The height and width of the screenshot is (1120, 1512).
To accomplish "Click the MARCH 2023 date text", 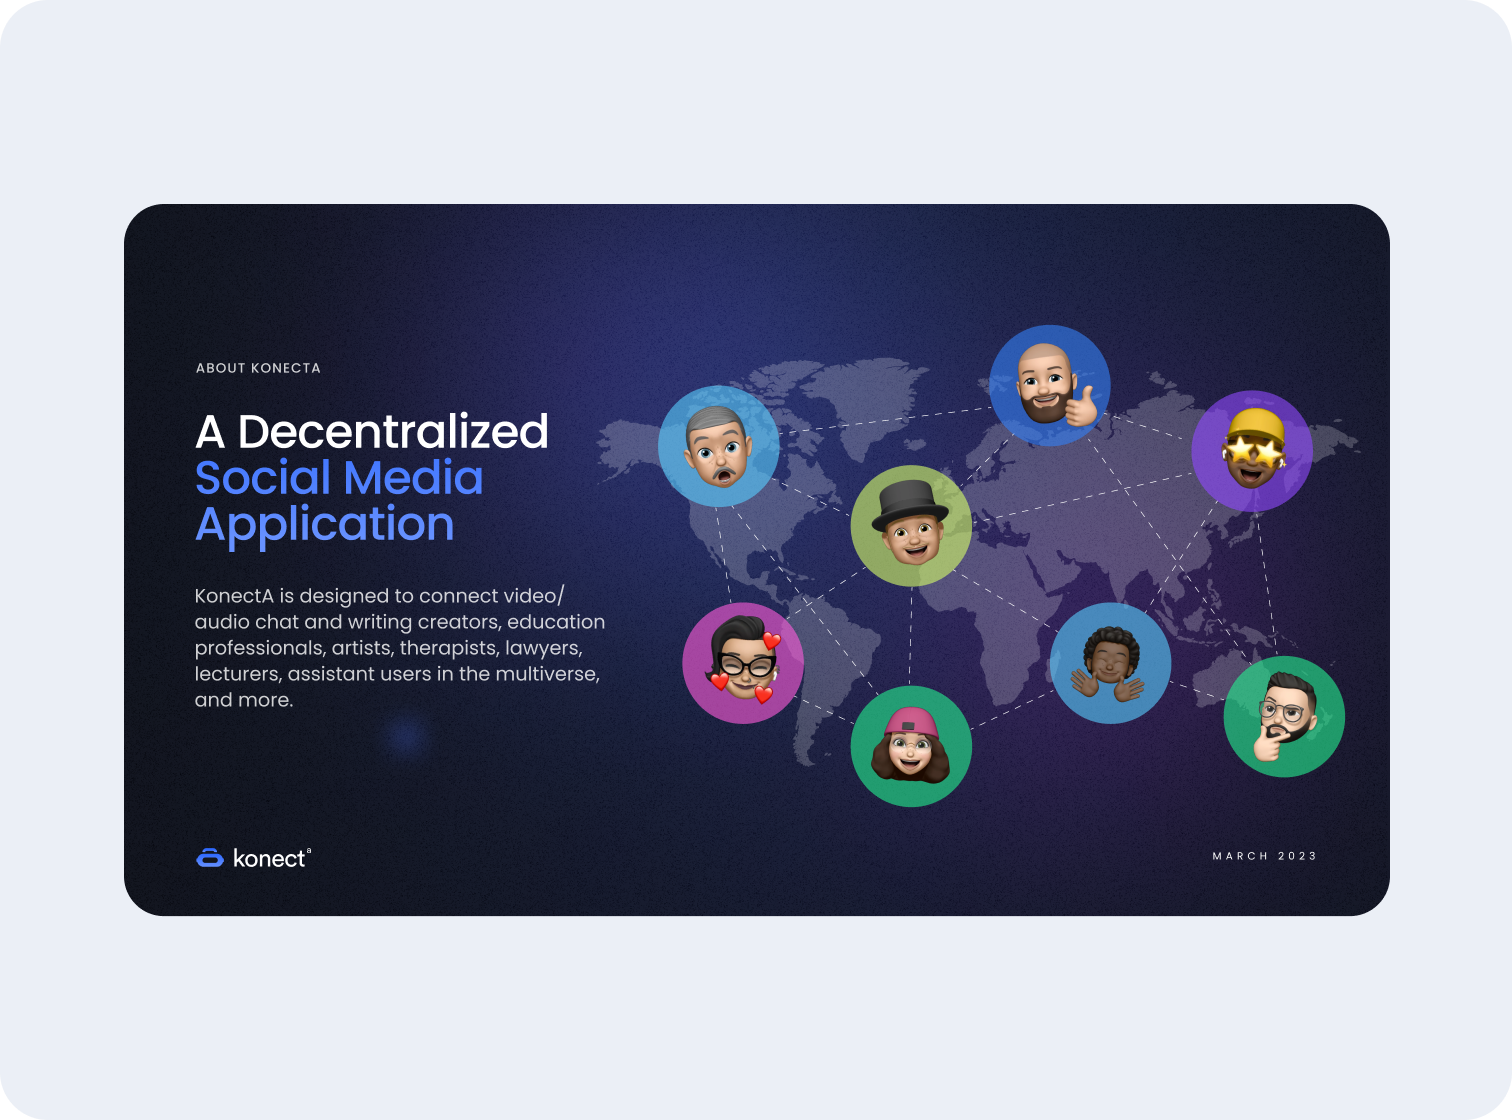I will coord(1265,856).
